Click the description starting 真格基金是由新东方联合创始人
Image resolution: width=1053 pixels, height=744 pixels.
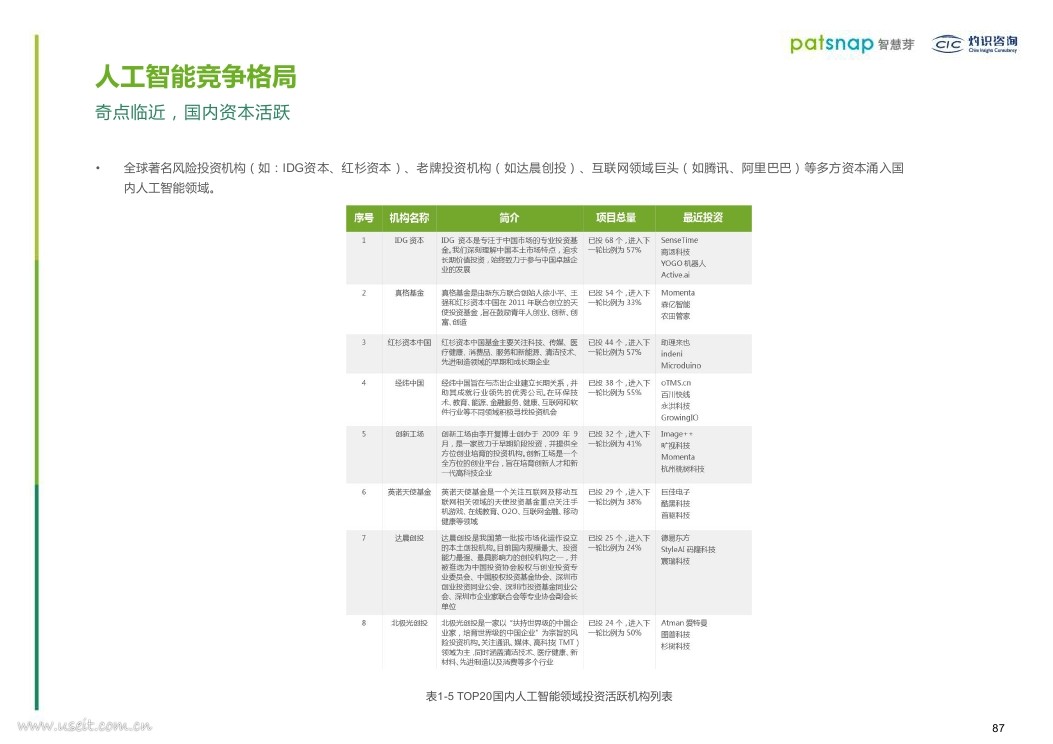pyautogui.click(x=509, y=308)
